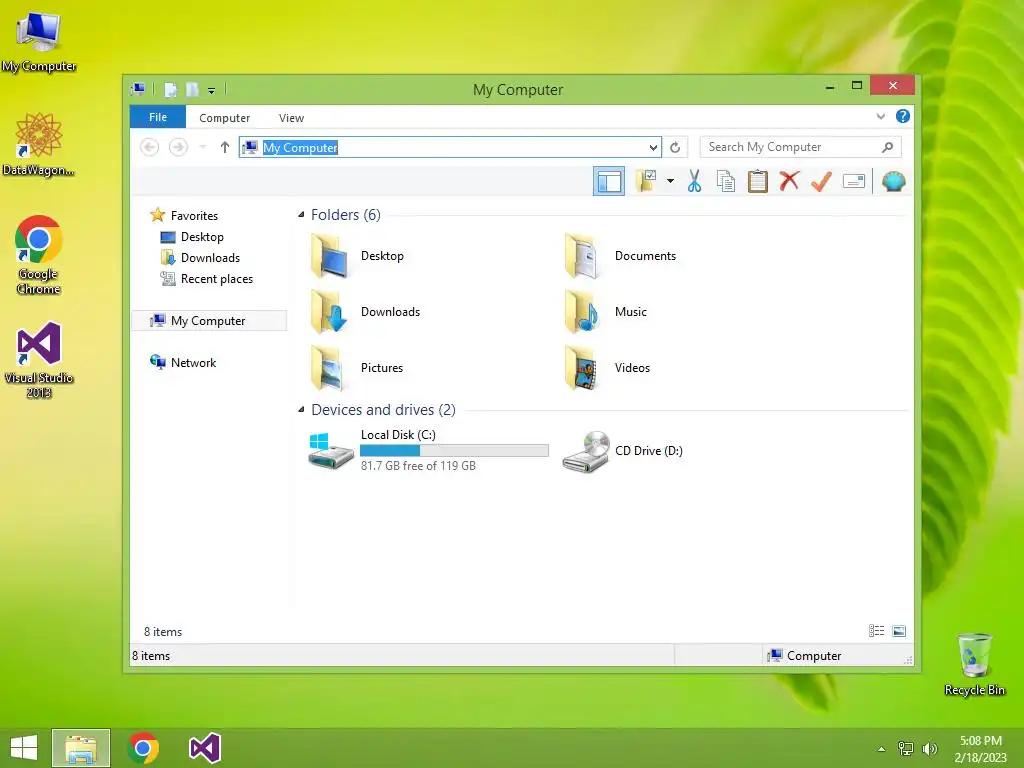The height and width of the screenshot is (768, 1024).
Task: Click the network tray icon
Action: [906, 748]
